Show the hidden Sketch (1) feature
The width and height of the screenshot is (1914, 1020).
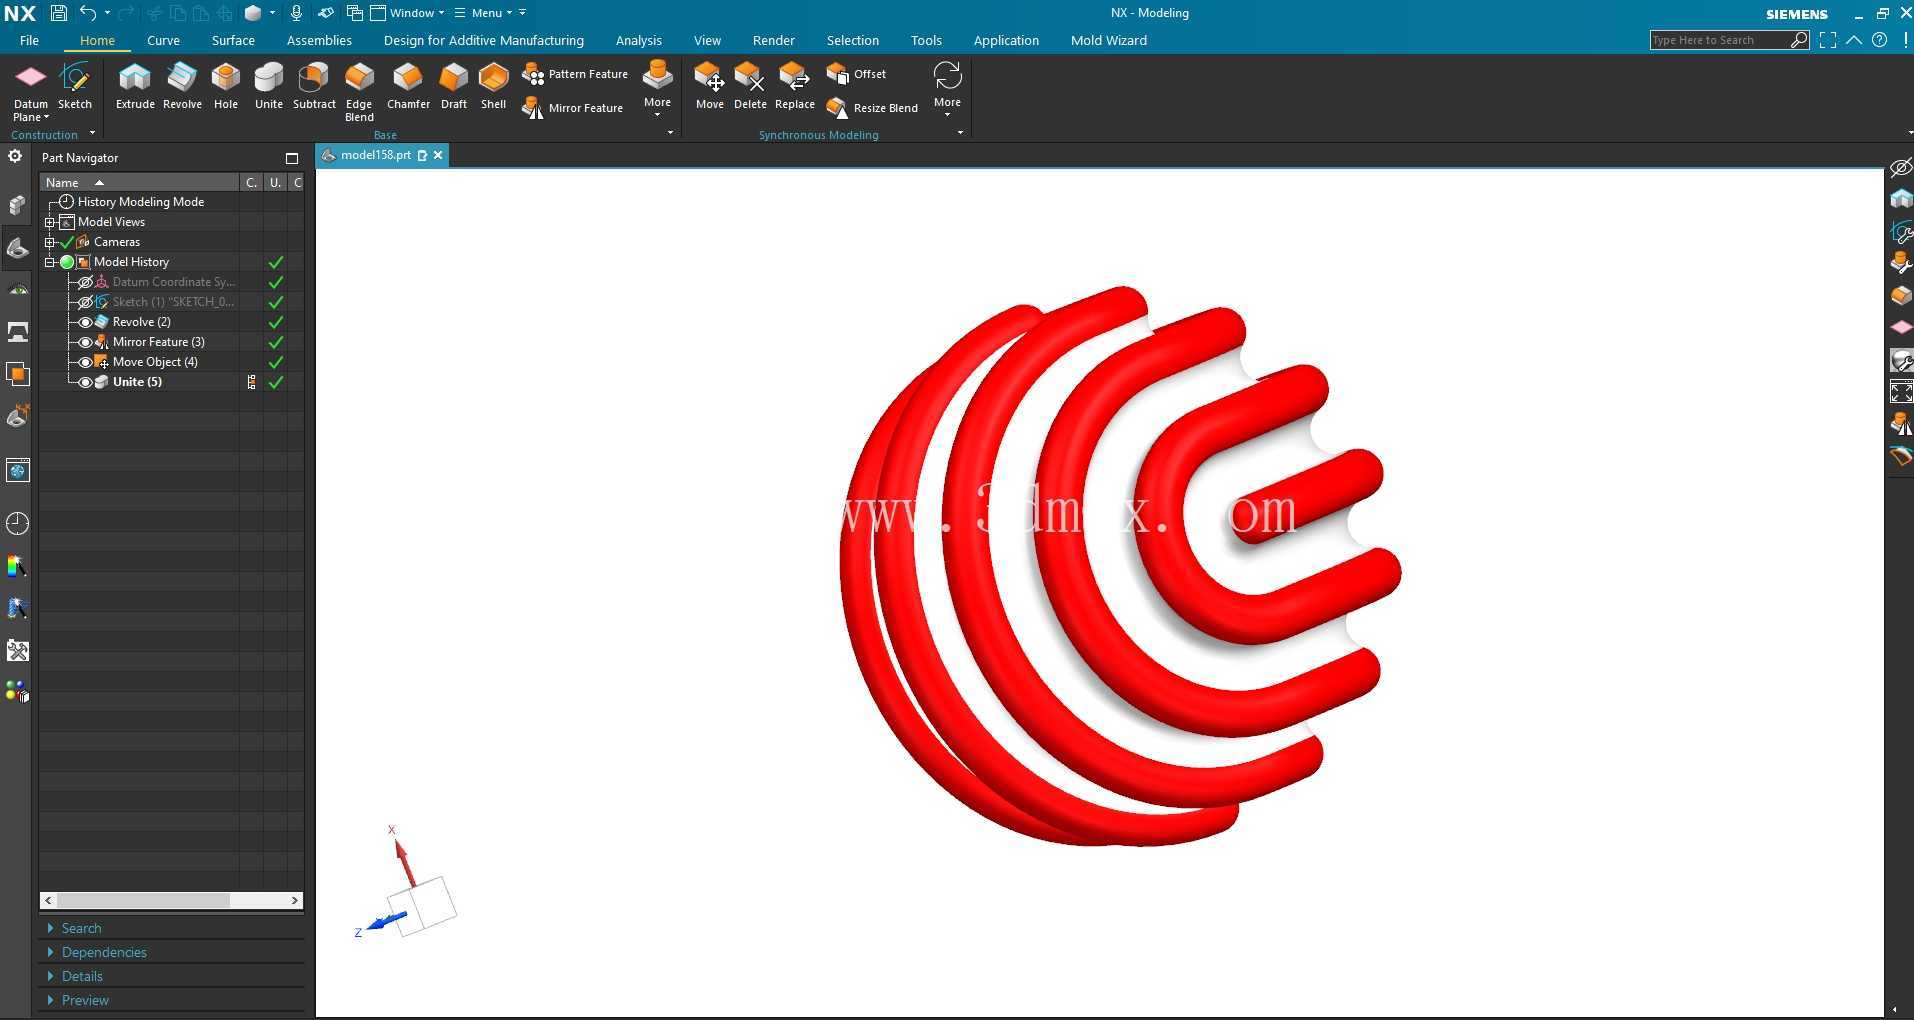click(86, 302)
